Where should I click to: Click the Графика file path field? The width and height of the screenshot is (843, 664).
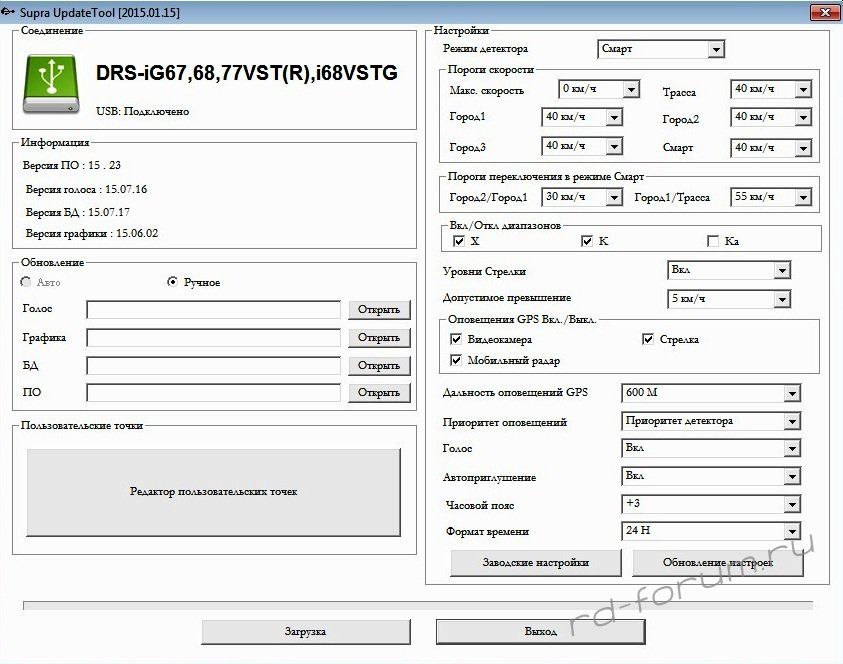(213, 338)
